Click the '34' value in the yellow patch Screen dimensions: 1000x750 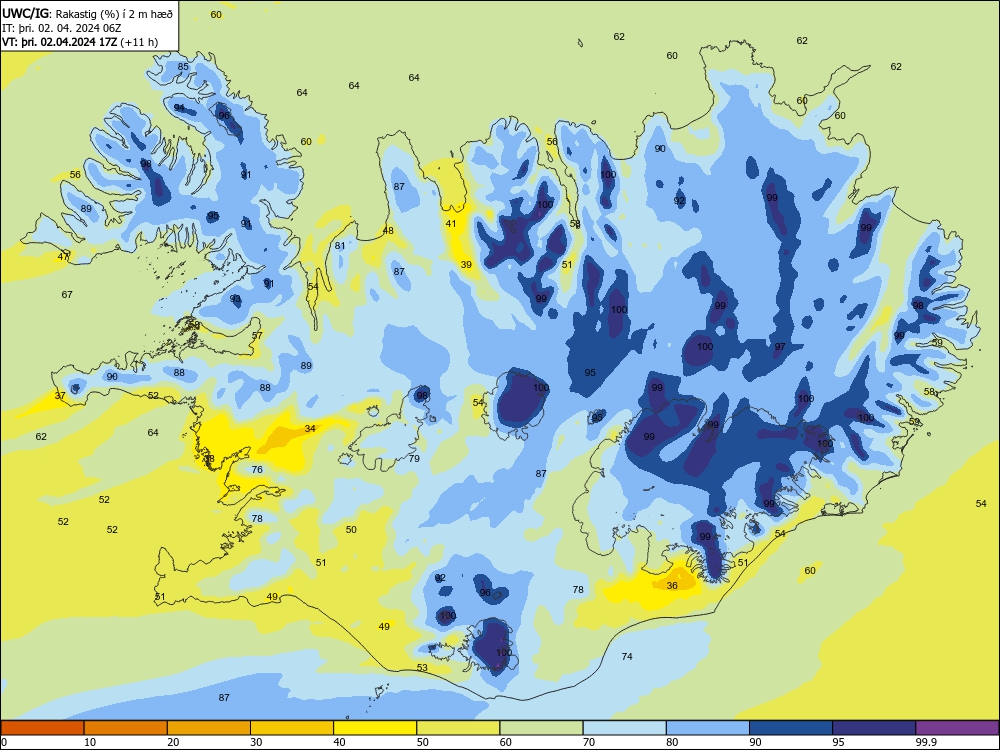(310, 429)
